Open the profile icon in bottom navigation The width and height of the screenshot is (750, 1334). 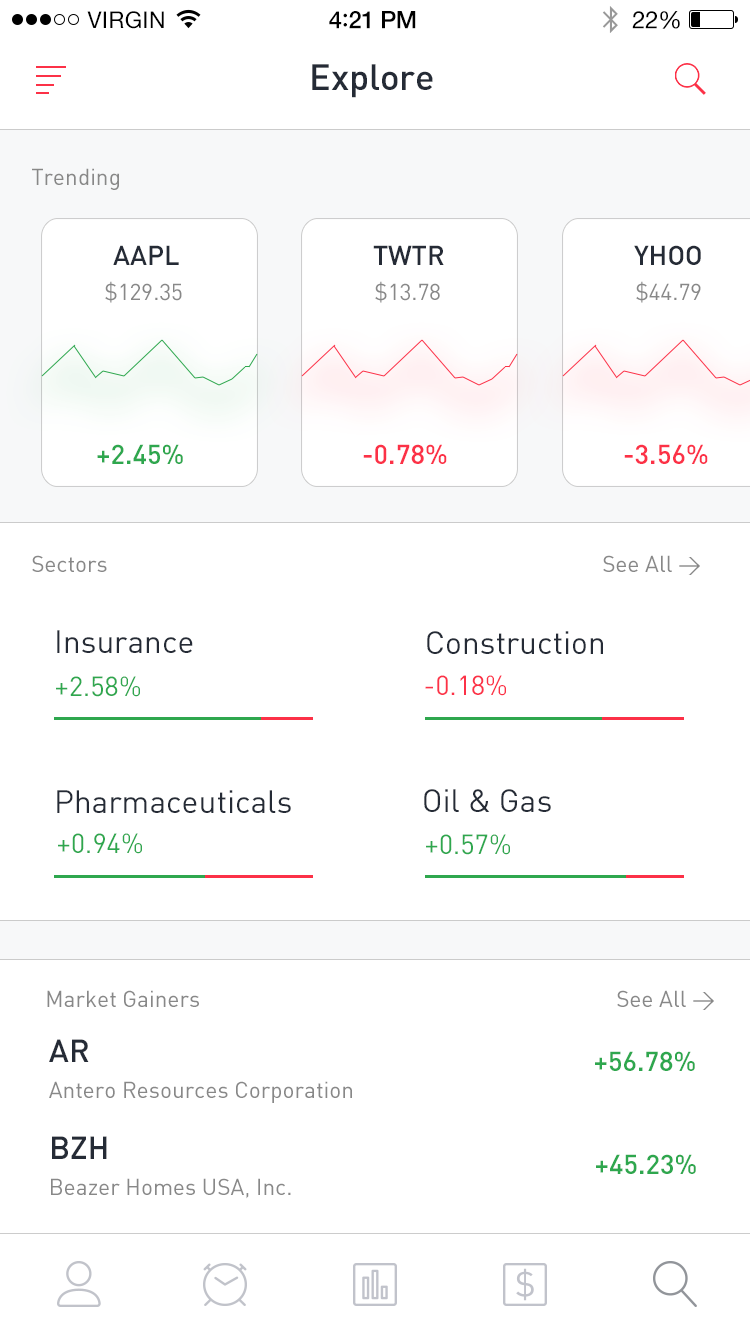(x=78, y=1284)
